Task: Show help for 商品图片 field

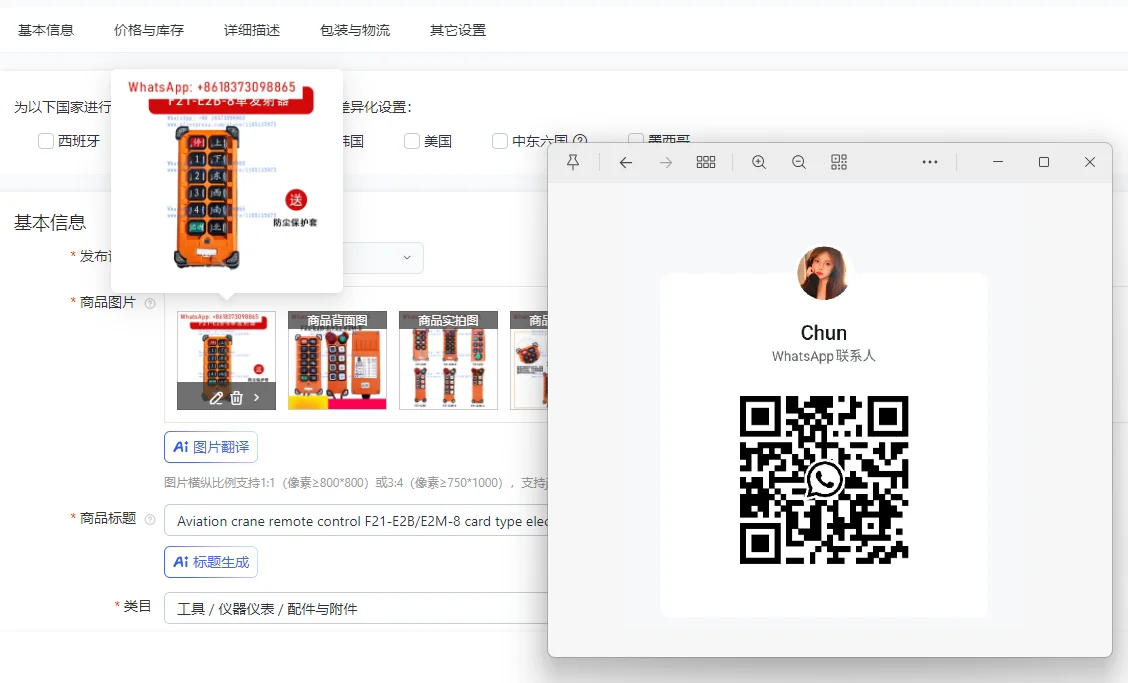Action: (150, 303)
